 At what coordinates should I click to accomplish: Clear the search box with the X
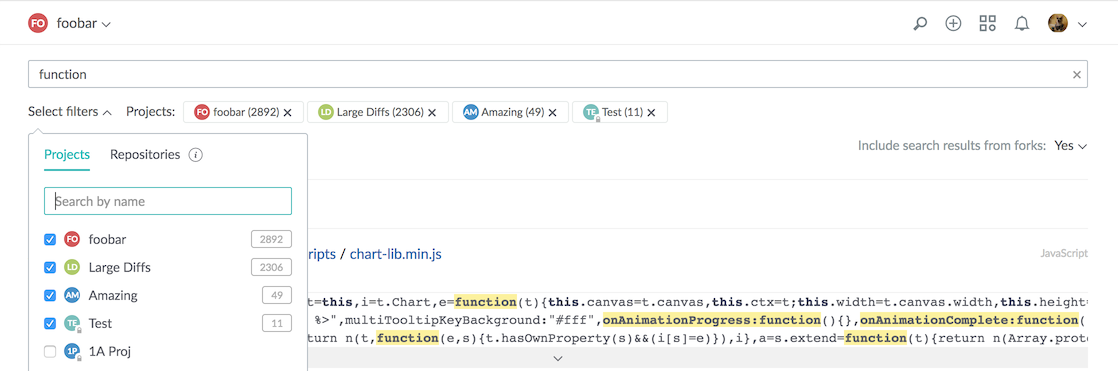[x=1077, y=74]
